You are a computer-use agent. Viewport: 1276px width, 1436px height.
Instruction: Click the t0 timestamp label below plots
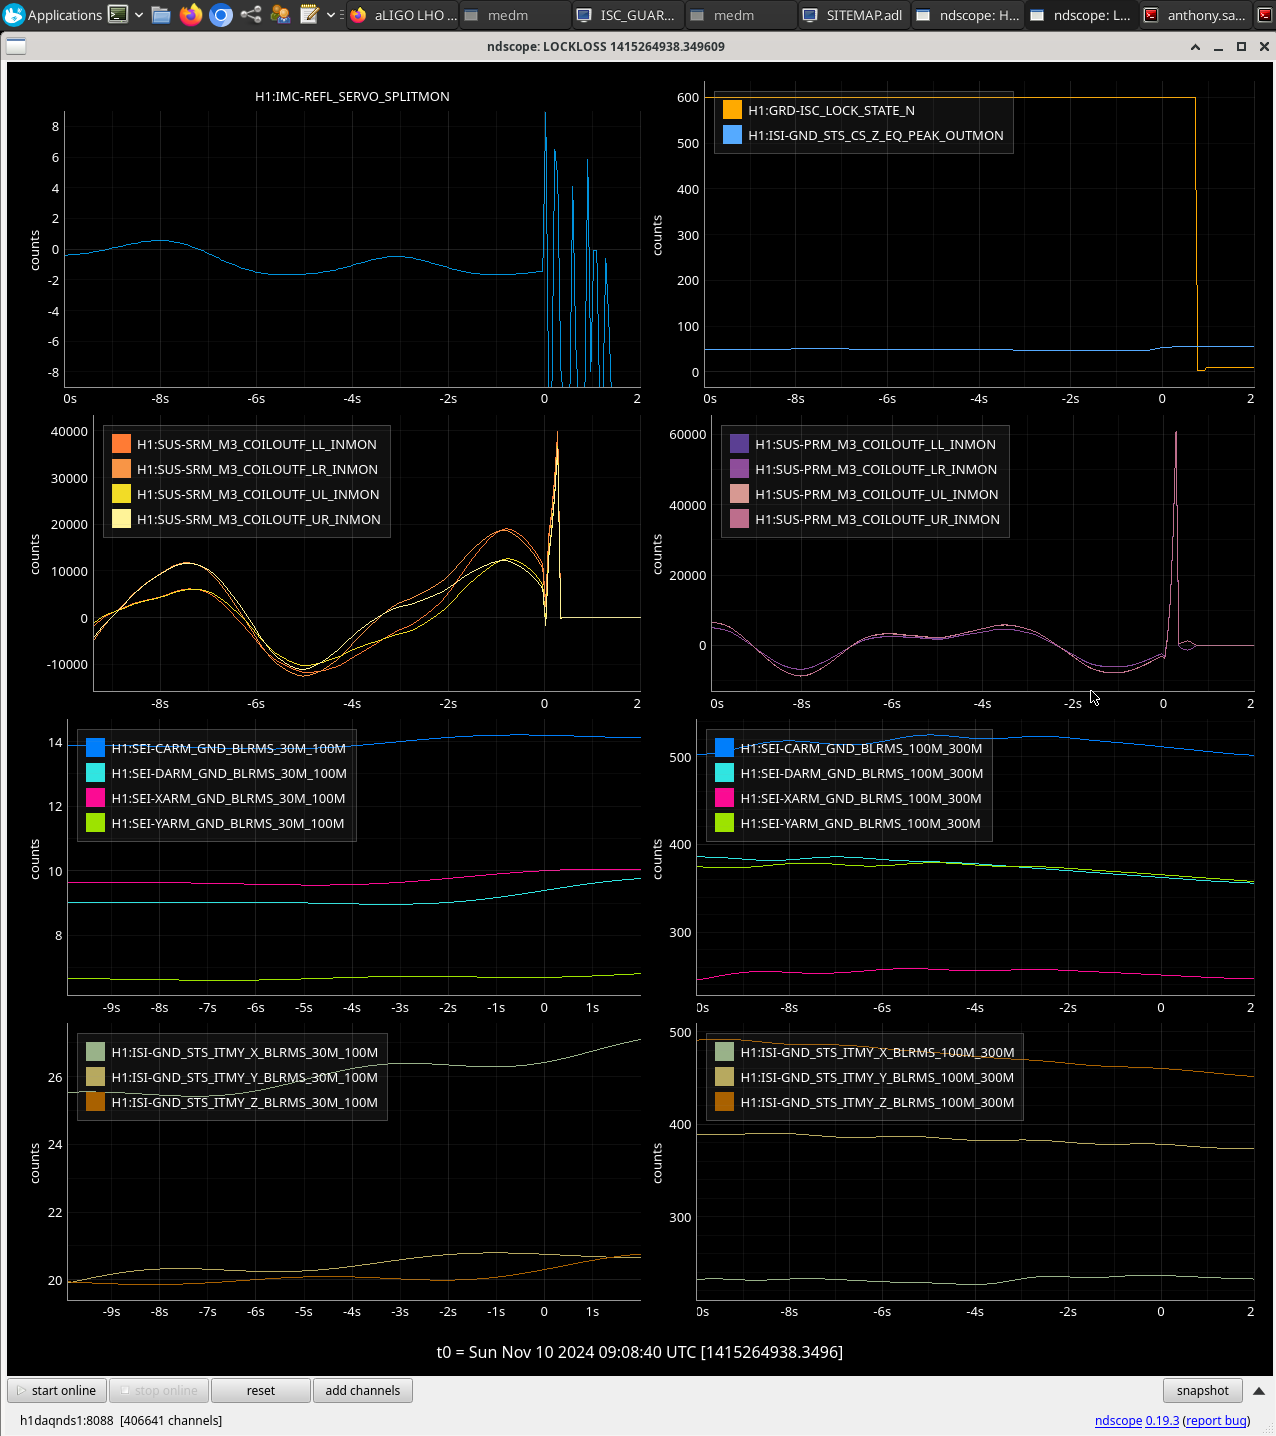click(x=640, y=1352)
